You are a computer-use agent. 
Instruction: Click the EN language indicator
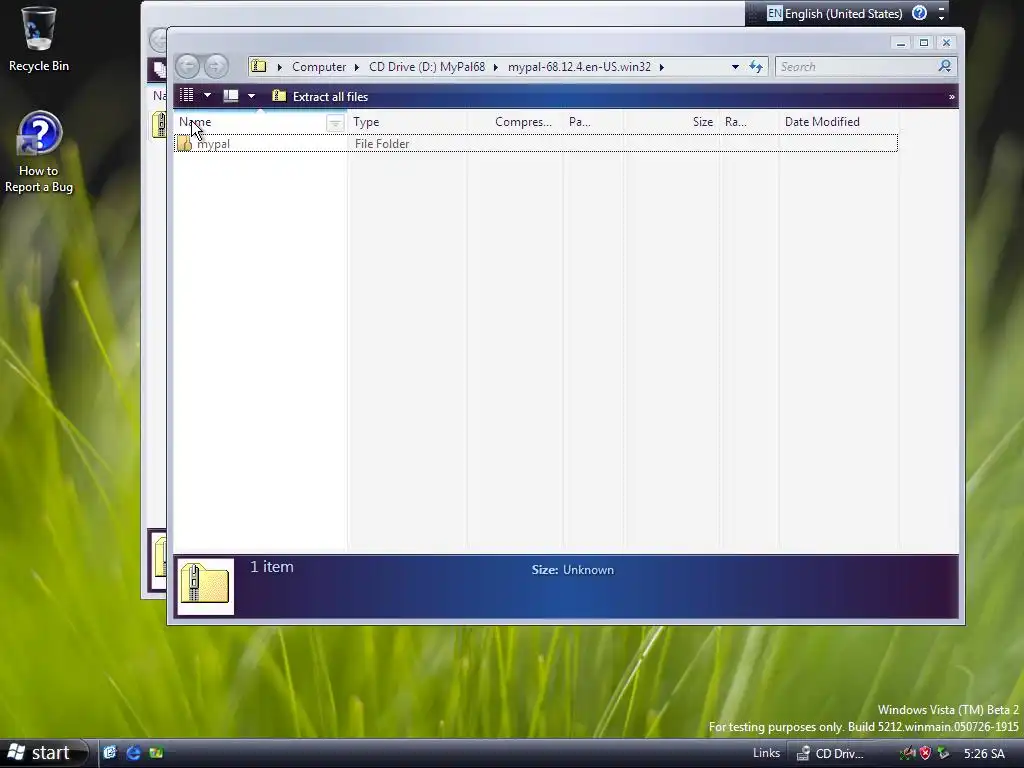point(775,13)
